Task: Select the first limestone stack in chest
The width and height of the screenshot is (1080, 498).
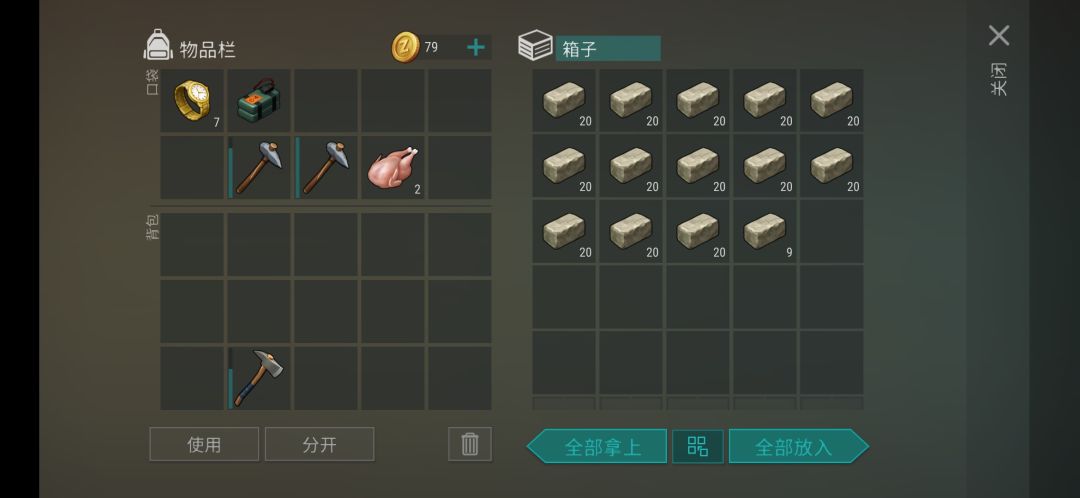Action: (564, 101)
